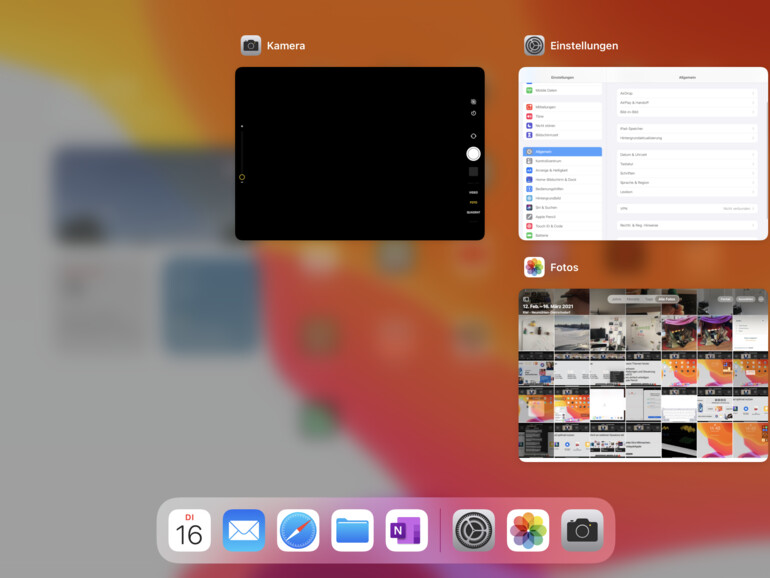The height and width of the screenshot is (578, 770).
Task: Open Home-Bildschirm & Dock in Einstellungen
Action: 562,180
